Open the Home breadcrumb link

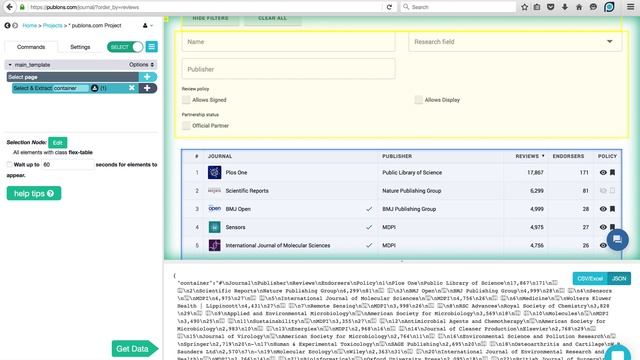pos(29,25)
